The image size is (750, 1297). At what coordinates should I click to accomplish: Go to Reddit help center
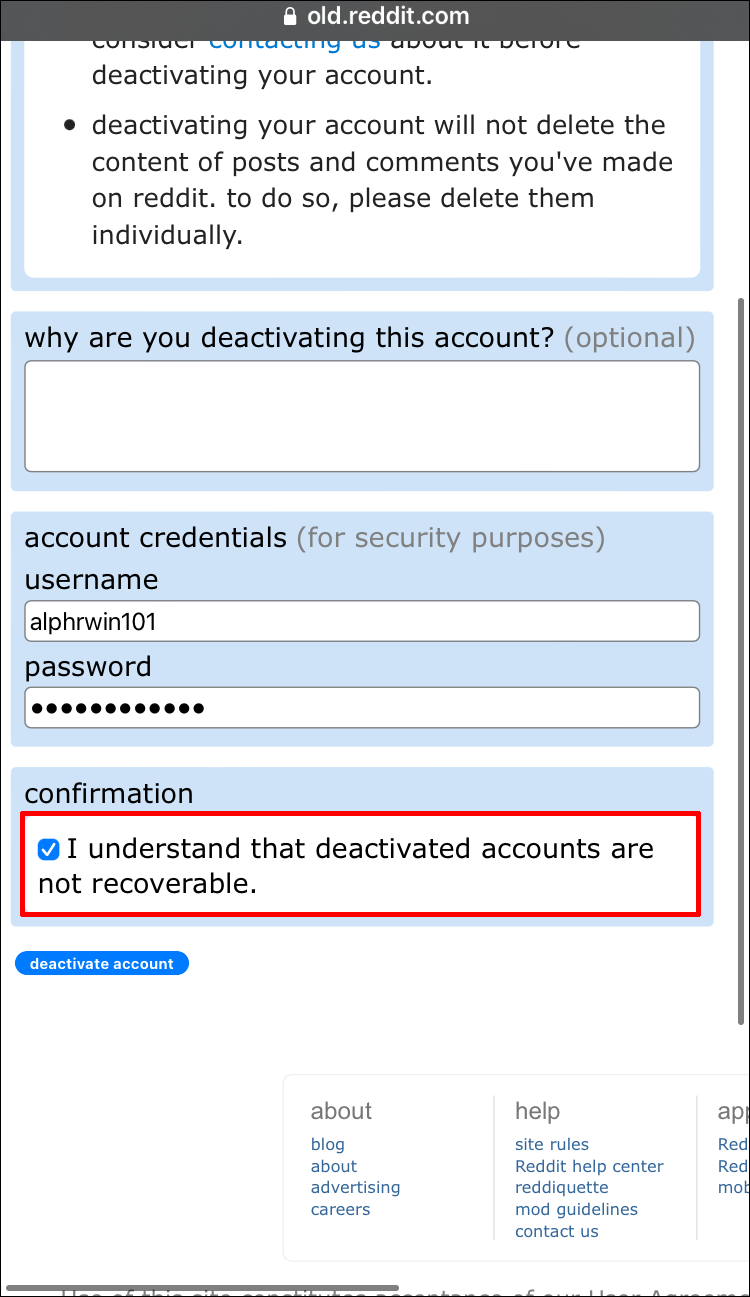[x=589, y=1166]
